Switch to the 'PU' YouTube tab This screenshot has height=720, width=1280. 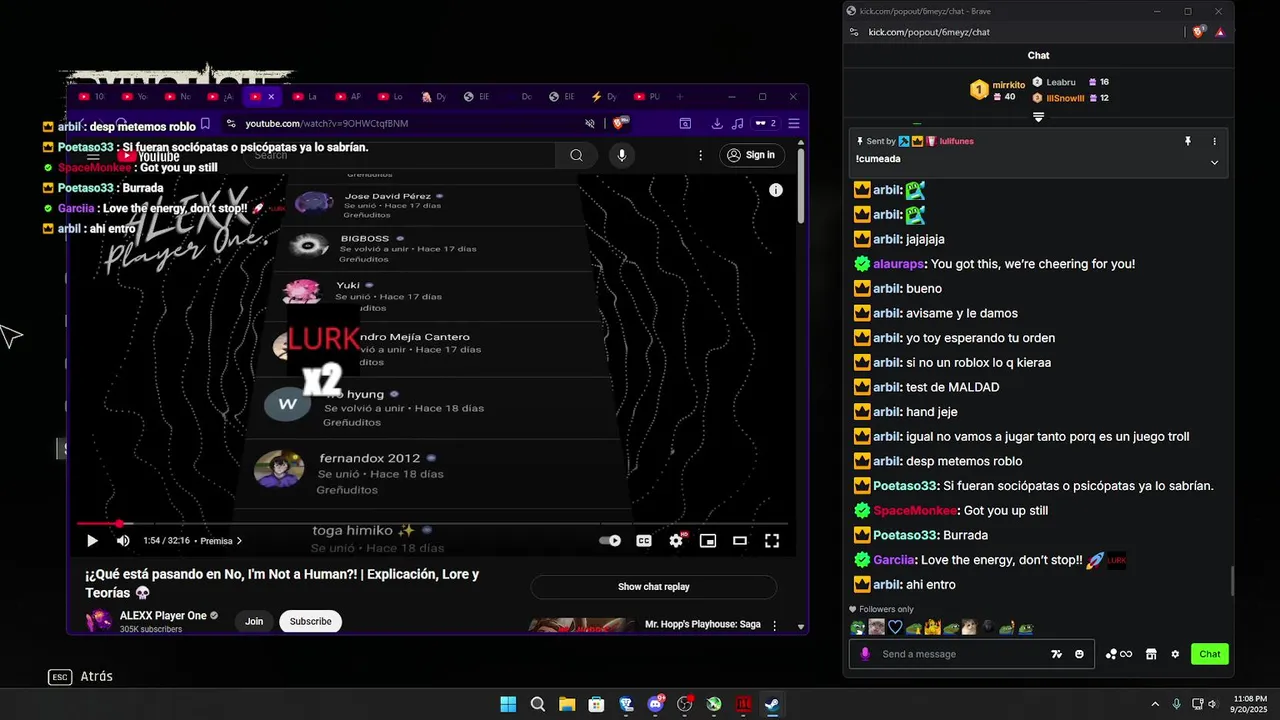click(x=648, y=97)
